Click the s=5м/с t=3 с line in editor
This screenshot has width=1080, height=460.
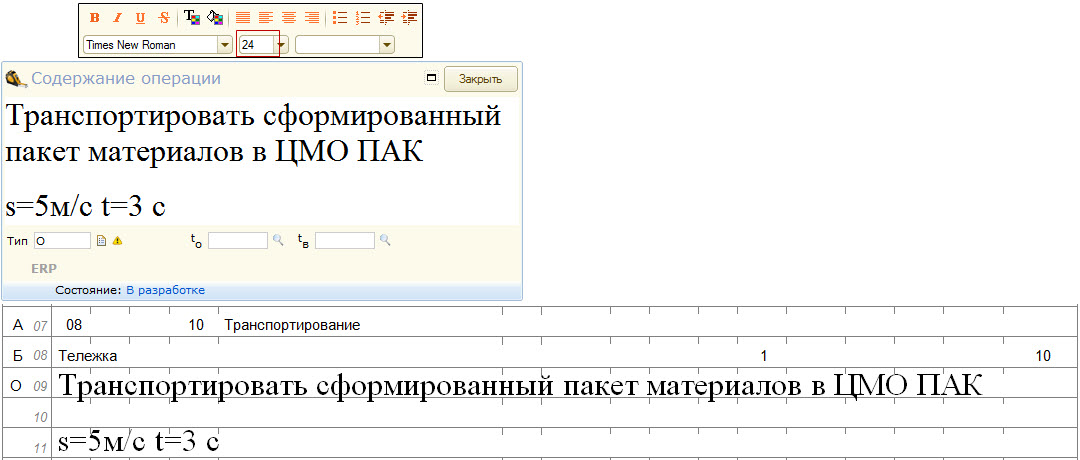85,206
